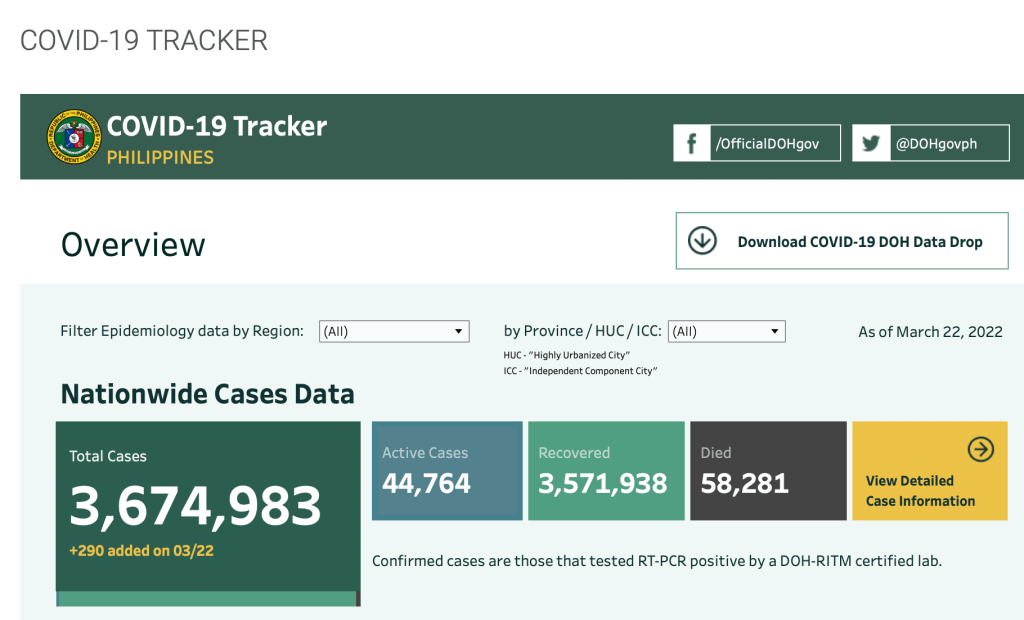
Task: Select the Total Cases tile
Action: tap(207, 506)
